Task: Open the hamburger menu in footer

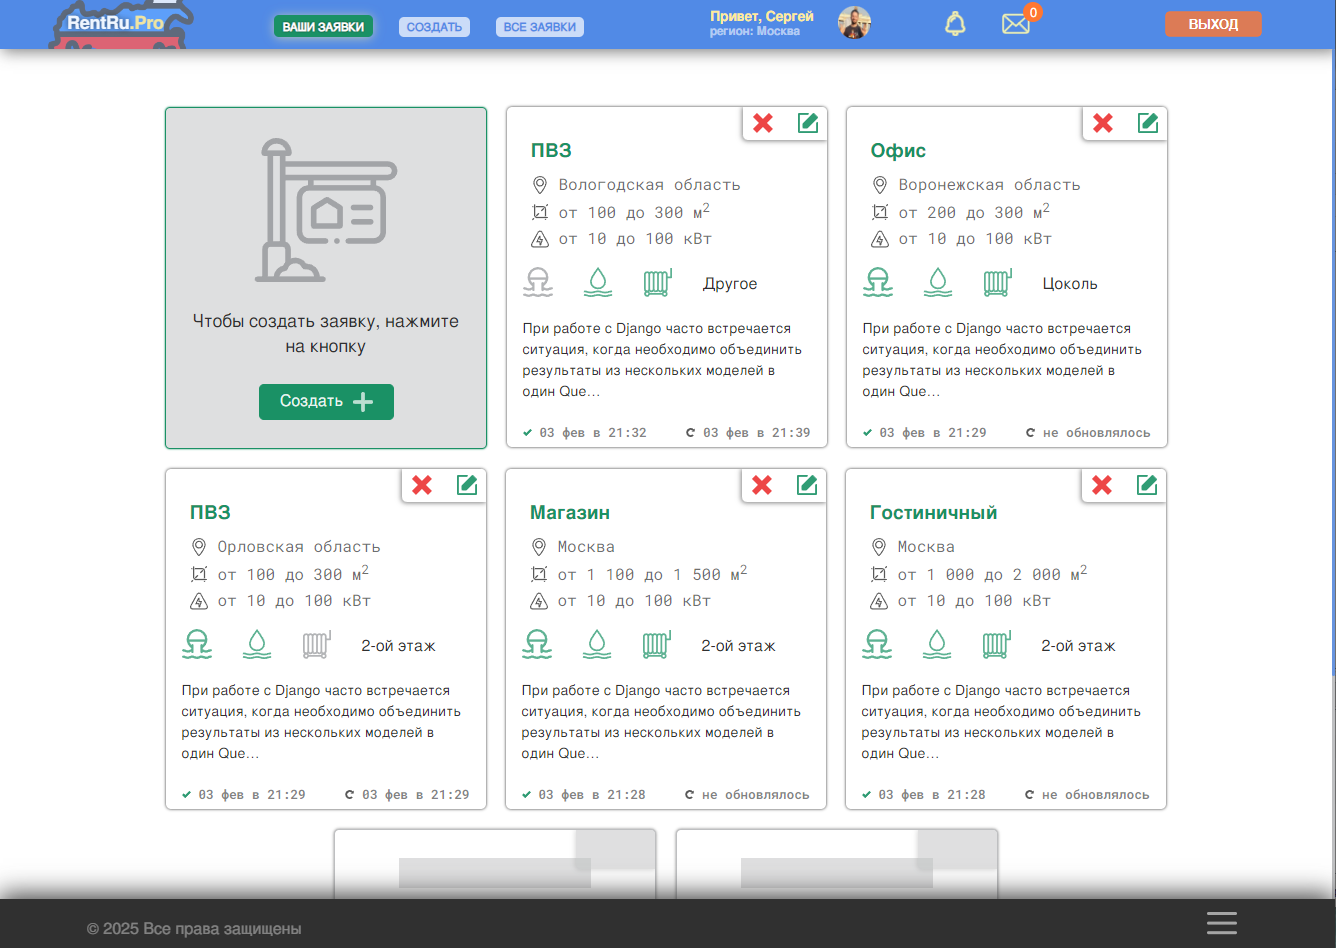Action: pos(1222,923)
